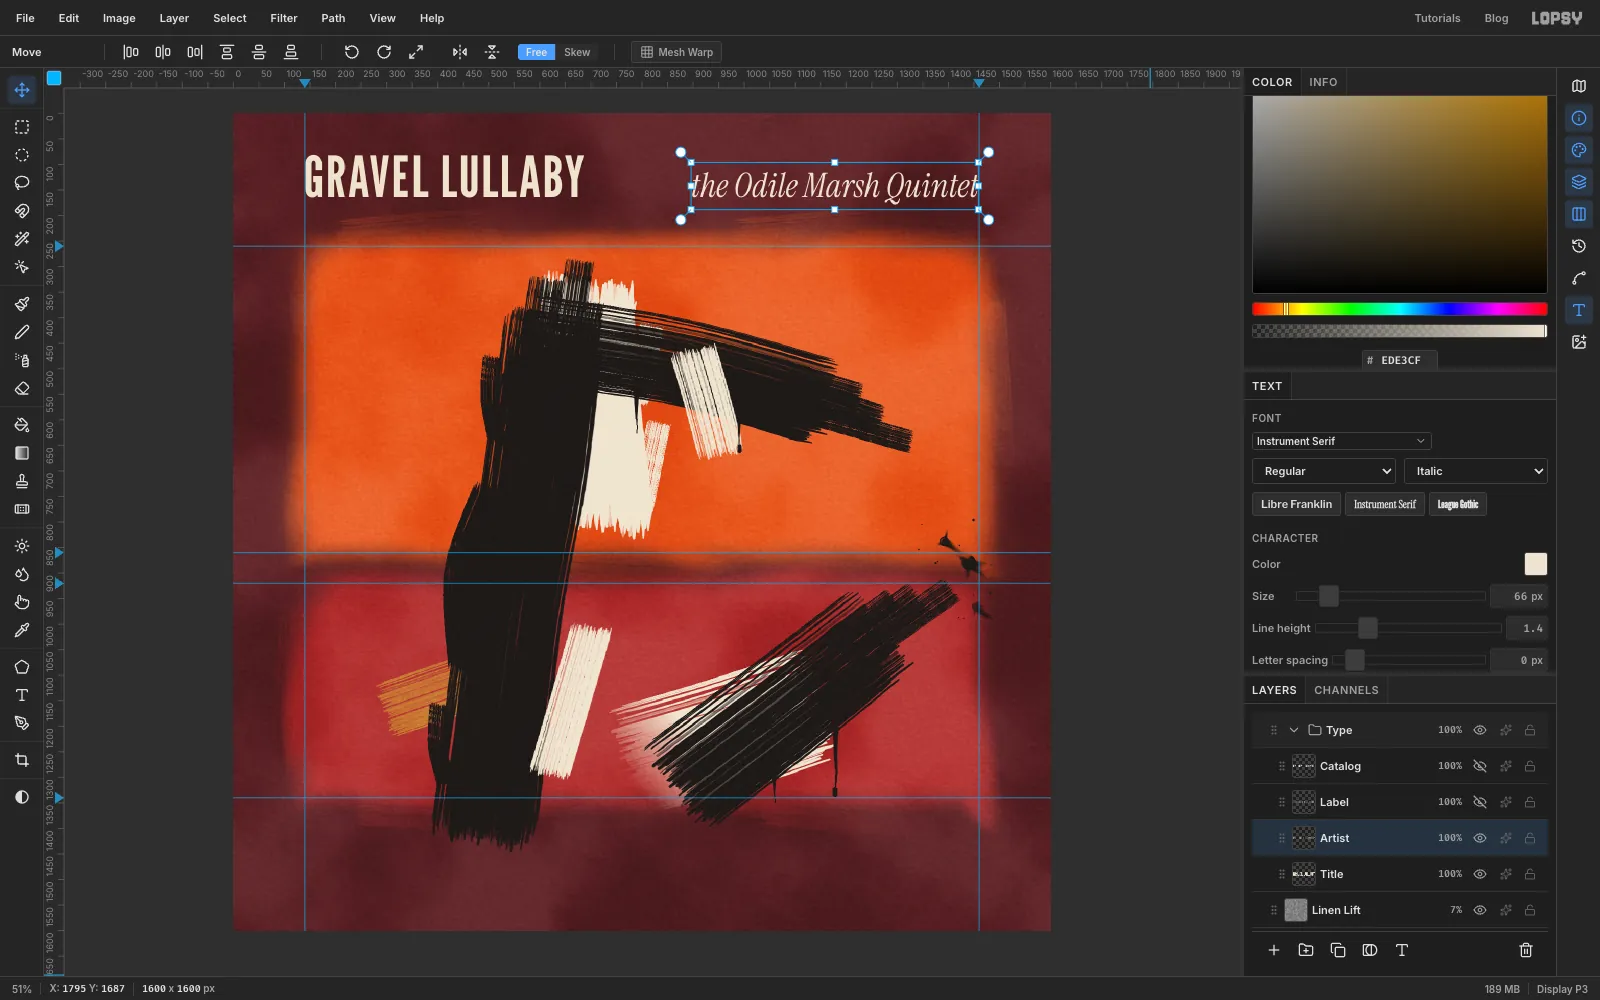
Task: Toggle visibility of the Type group
Action: tap(1480, 730)
